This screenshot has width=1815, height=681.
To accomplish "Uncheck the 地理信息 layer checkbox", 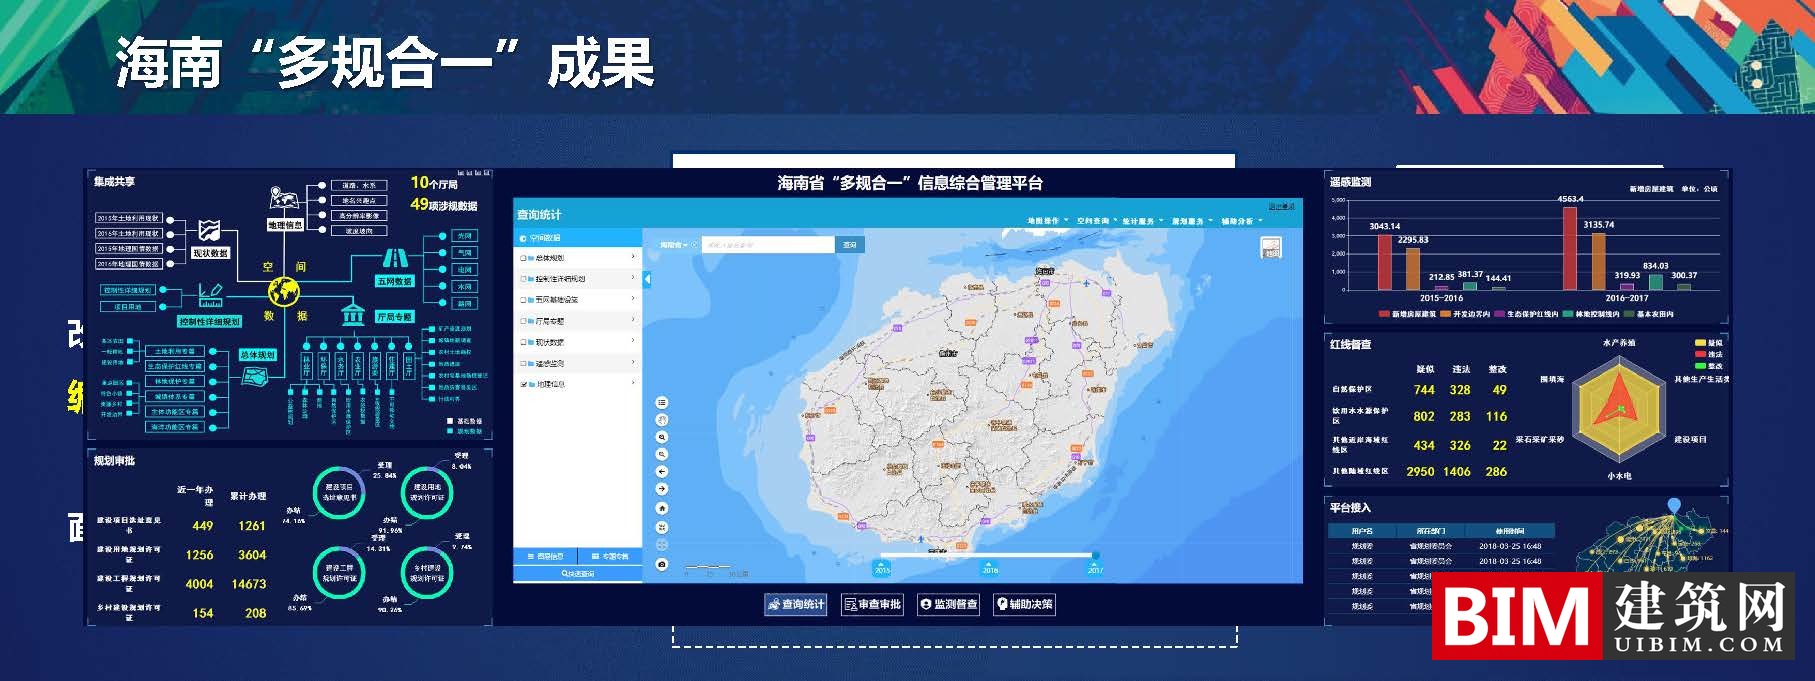I will (523, 384).
